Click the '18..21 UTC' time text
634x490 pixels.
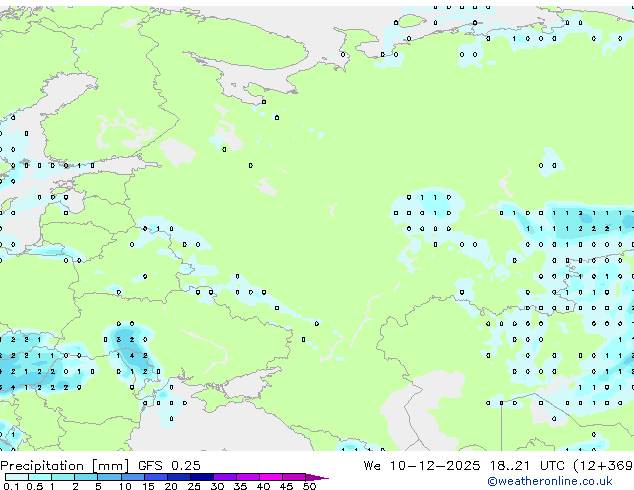(x=526, y=466)
